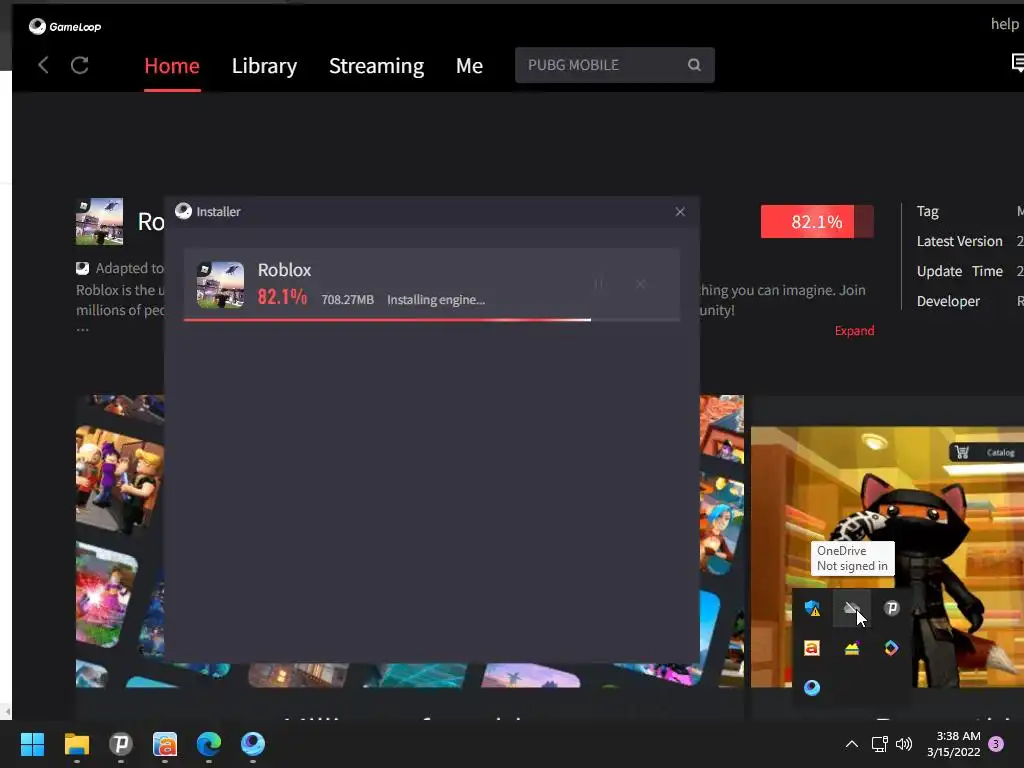The width and height of the screenshot is (1024, 768).
Task: Click the Roblox game thumbnail on the page
Action: [x=99, y=222]
